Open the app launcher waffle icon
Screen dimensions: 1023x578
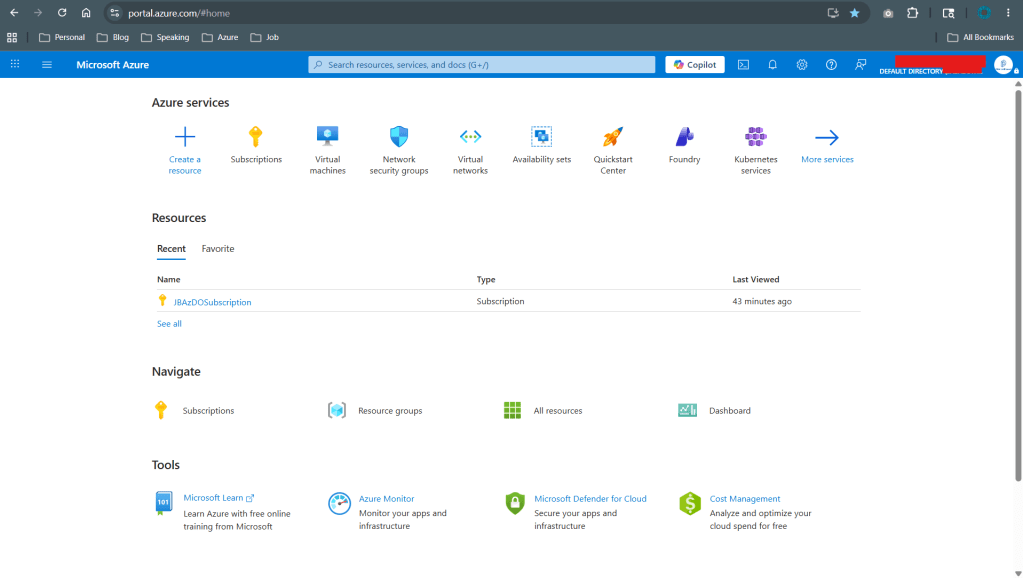[15, 64]
